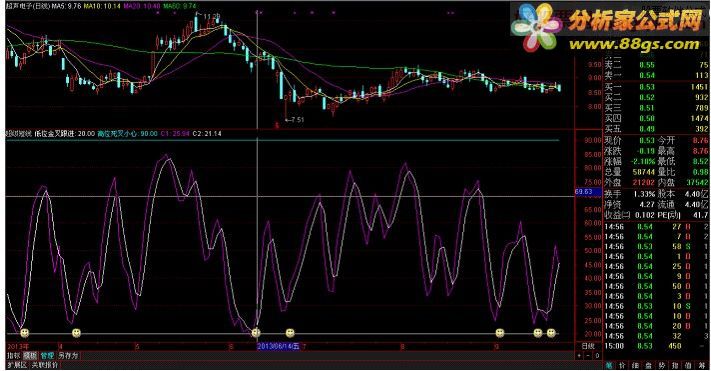The width and height of the screenshot is (711, 371).
Task: Open the 指标 indicator tab
Action: (14, 356)
